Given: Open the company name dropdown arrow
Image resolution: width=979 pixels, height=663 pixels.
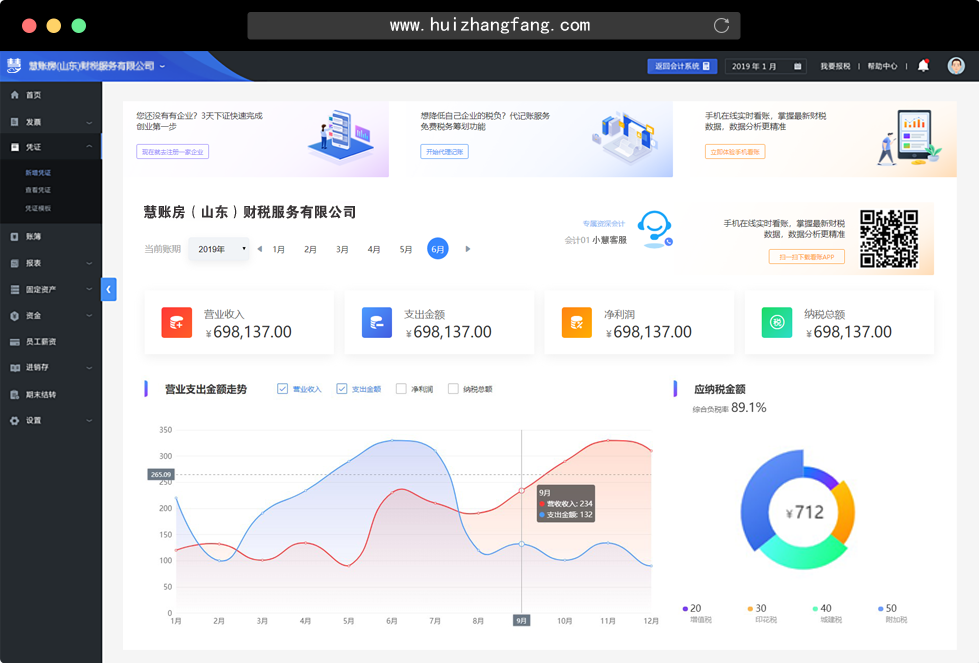Looking at the screenshot, I should tap(162, 66).
